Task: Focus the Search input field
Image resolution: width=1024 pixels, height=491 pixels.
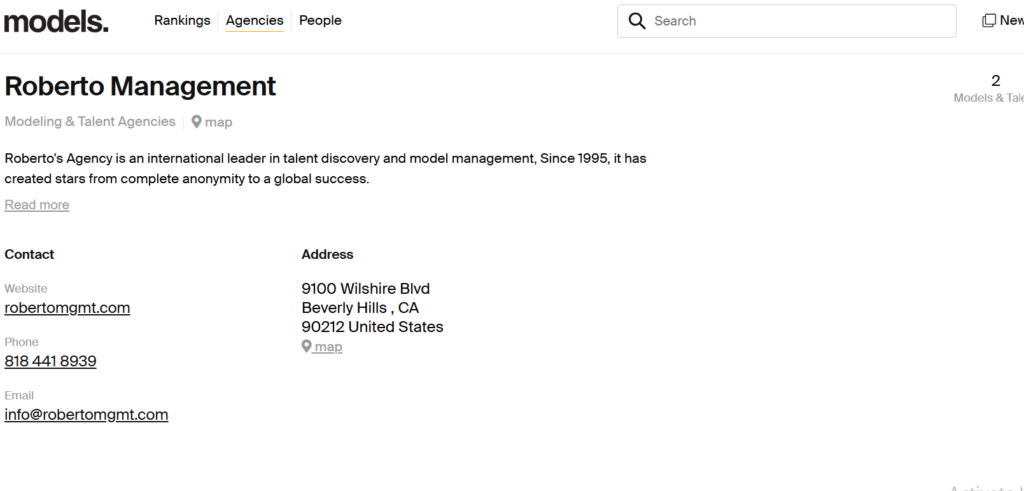Action: click(800, 21)
